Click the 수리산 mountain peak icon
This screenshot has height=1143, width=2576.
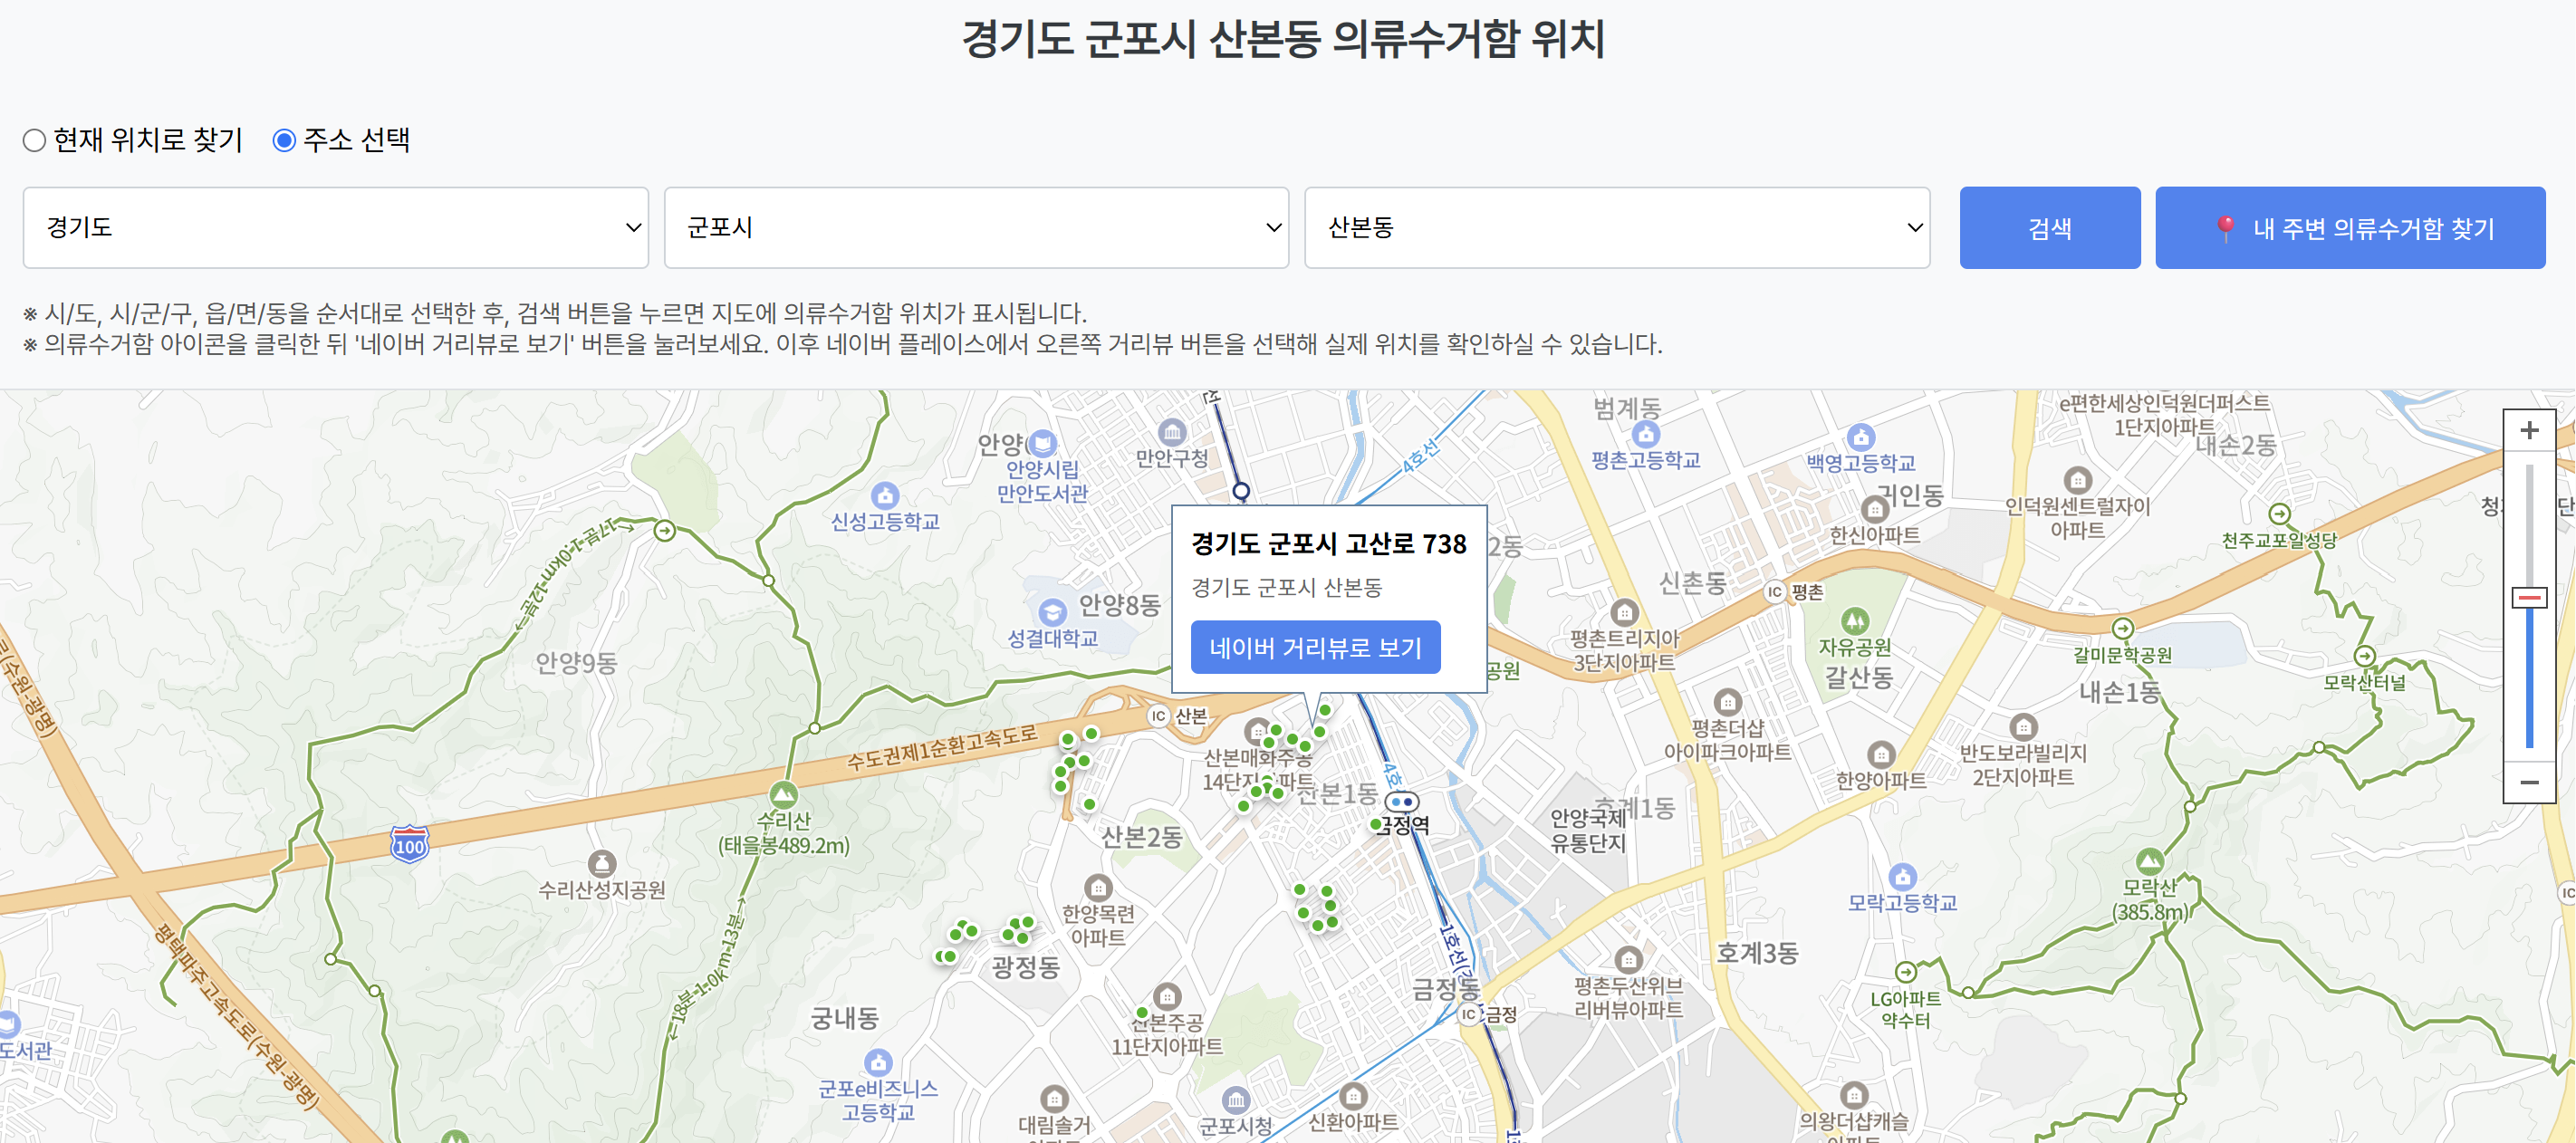point(783,795)
